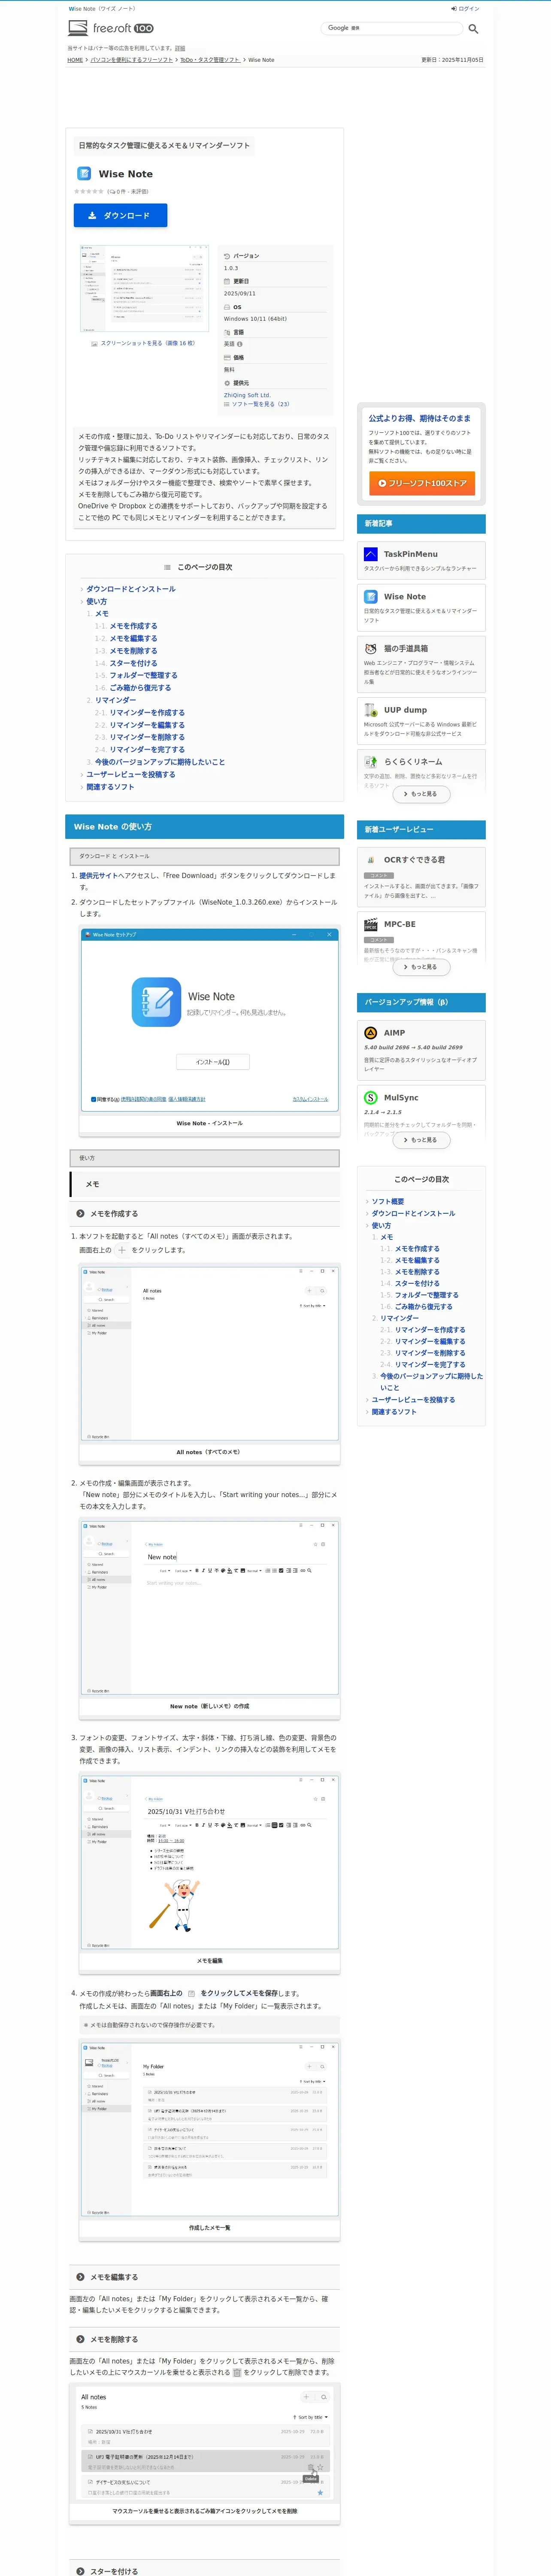Screen dimensions: 551x2576
Task: Jump to ユーザーレビューを投稿する in main contents
Action: click(x=131, y=774)
